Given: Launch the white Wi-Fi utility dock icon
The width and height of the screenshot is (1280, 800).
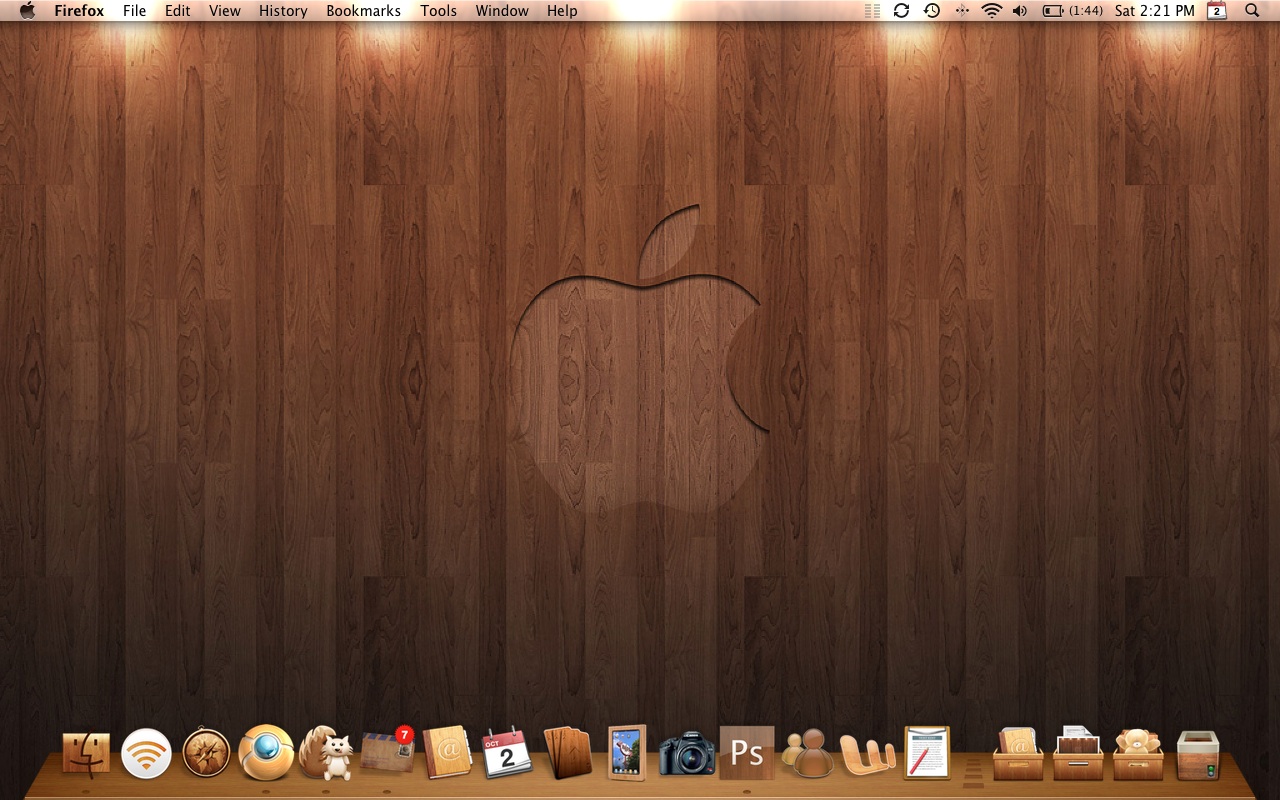Looking at the screenshot, I should (x=146, y=753).
